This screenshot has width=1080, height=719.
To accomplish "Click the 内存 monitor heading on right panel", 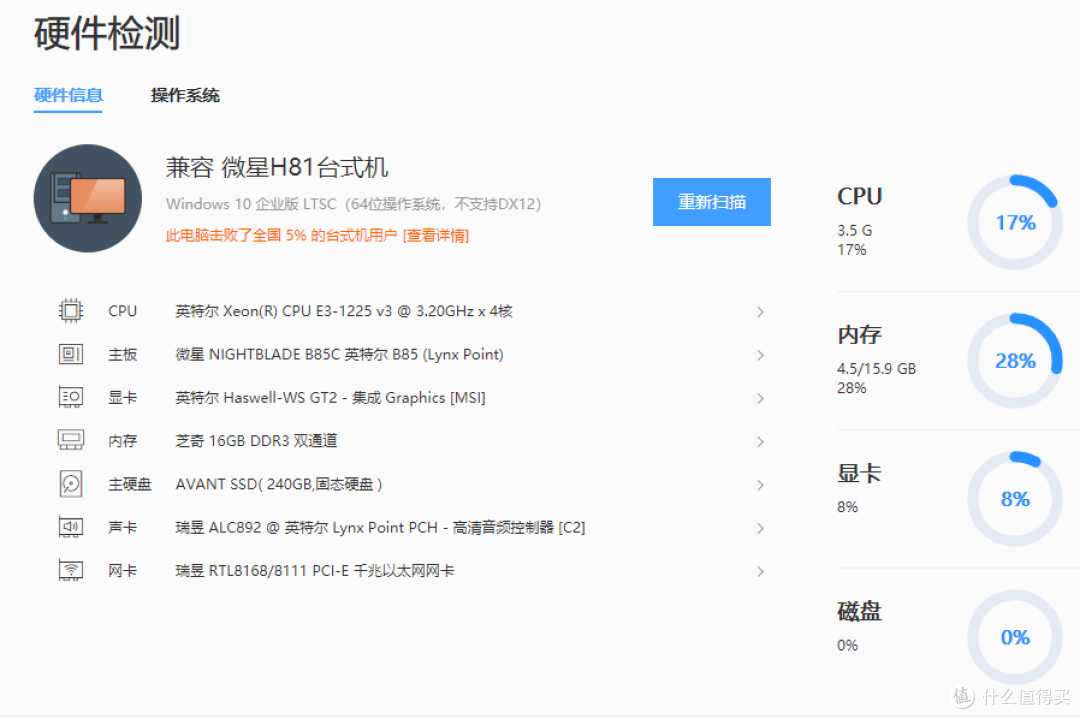I will [x=859, y=335].
